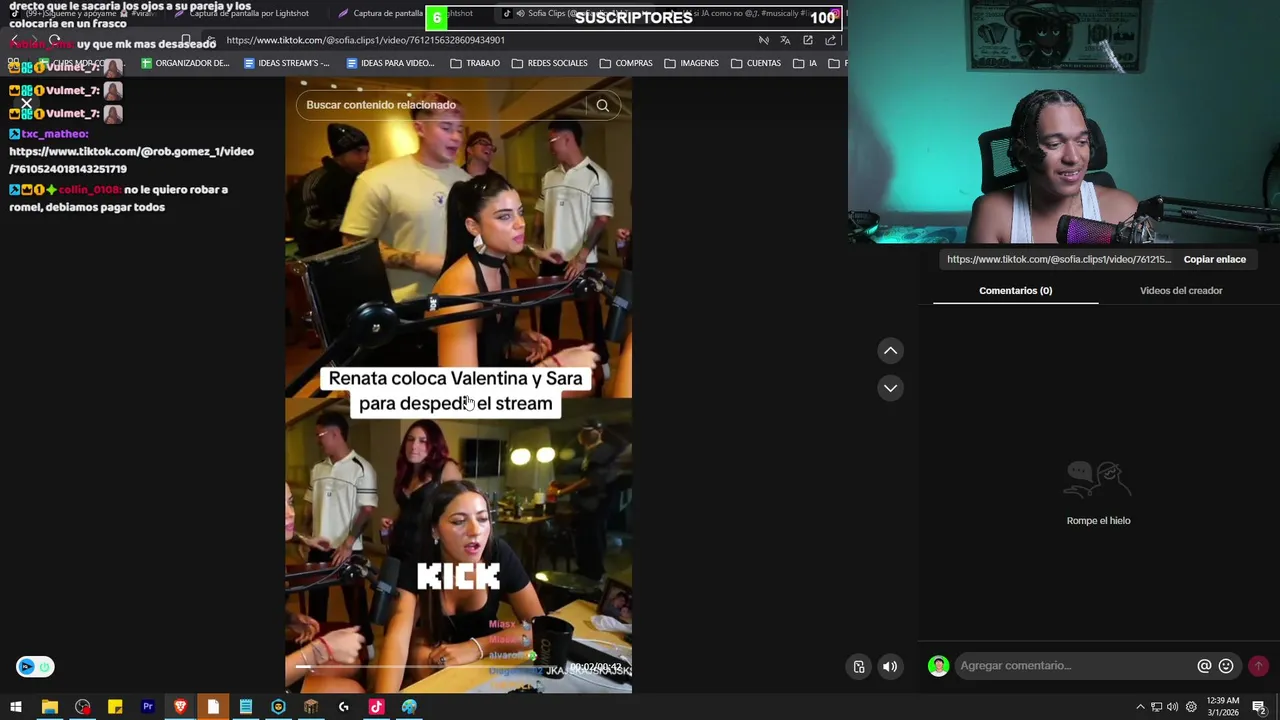This screenshot has width=1280, height=720.
Task: Open the screen recorder icon in taskbar
Action: point(82,707)
